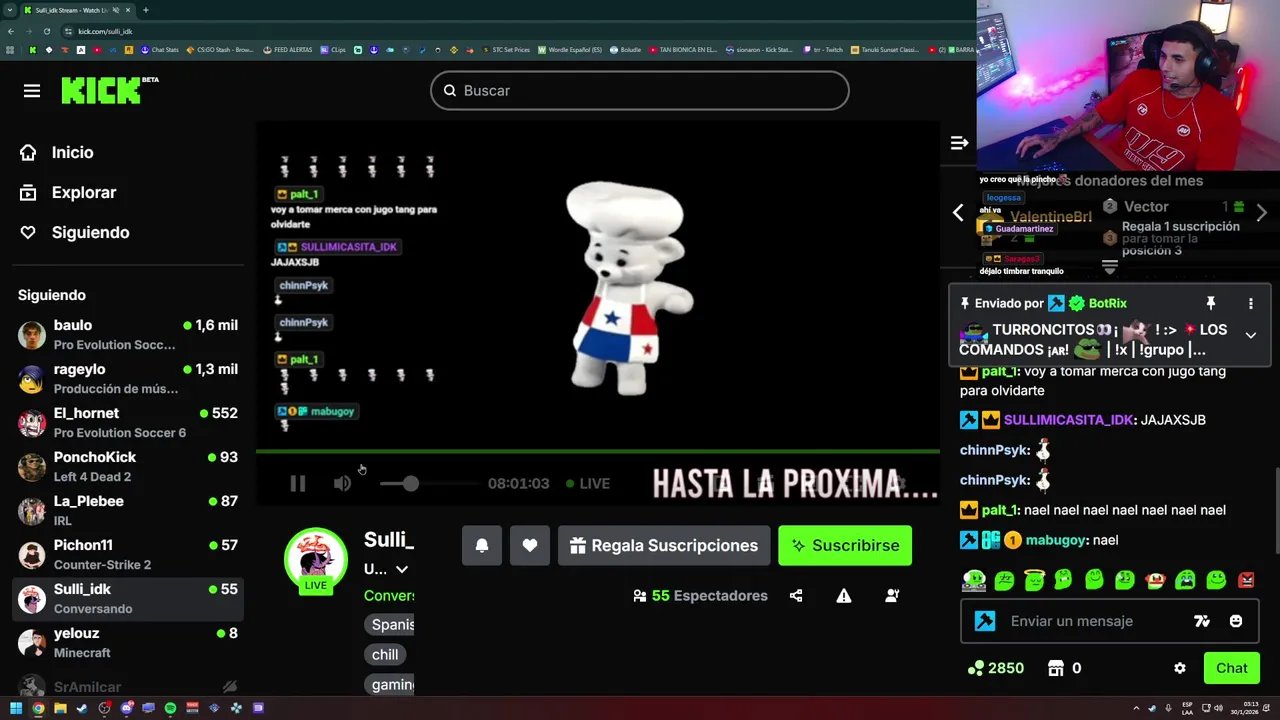Viewport: 1280px width, 720px height.
Task: Open the emoji picker smiley
Action: (1236, 621)
